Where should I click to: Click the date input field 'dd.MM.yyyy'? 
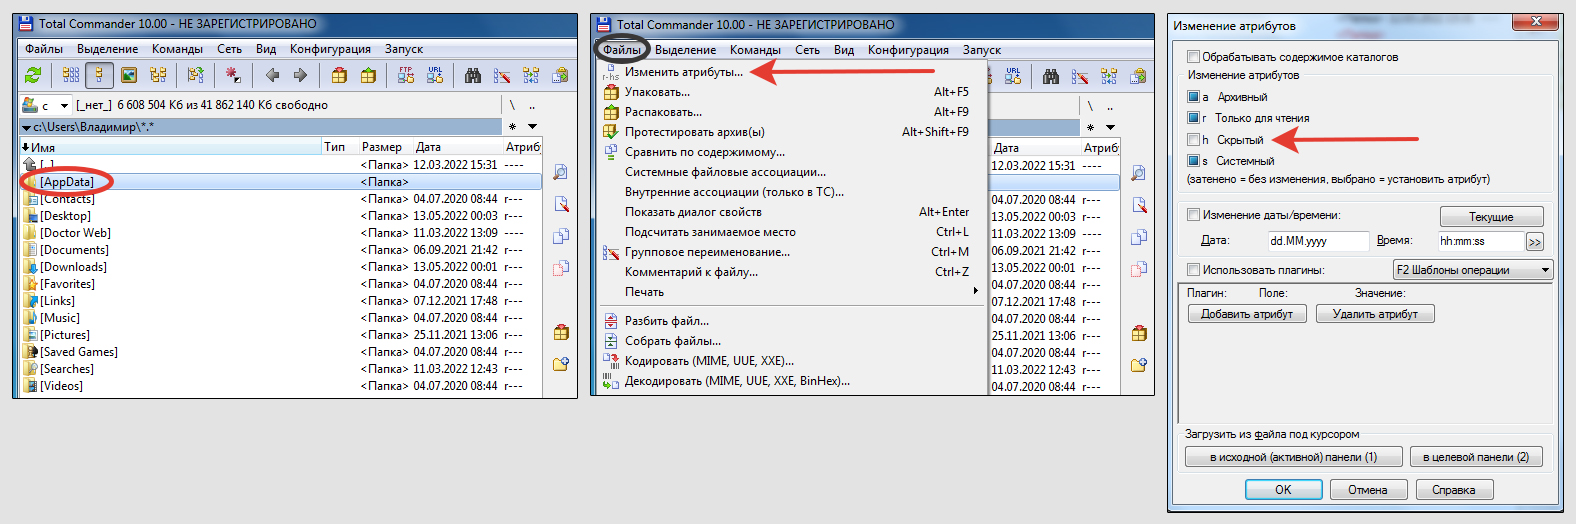click(x=1317, y=241)
